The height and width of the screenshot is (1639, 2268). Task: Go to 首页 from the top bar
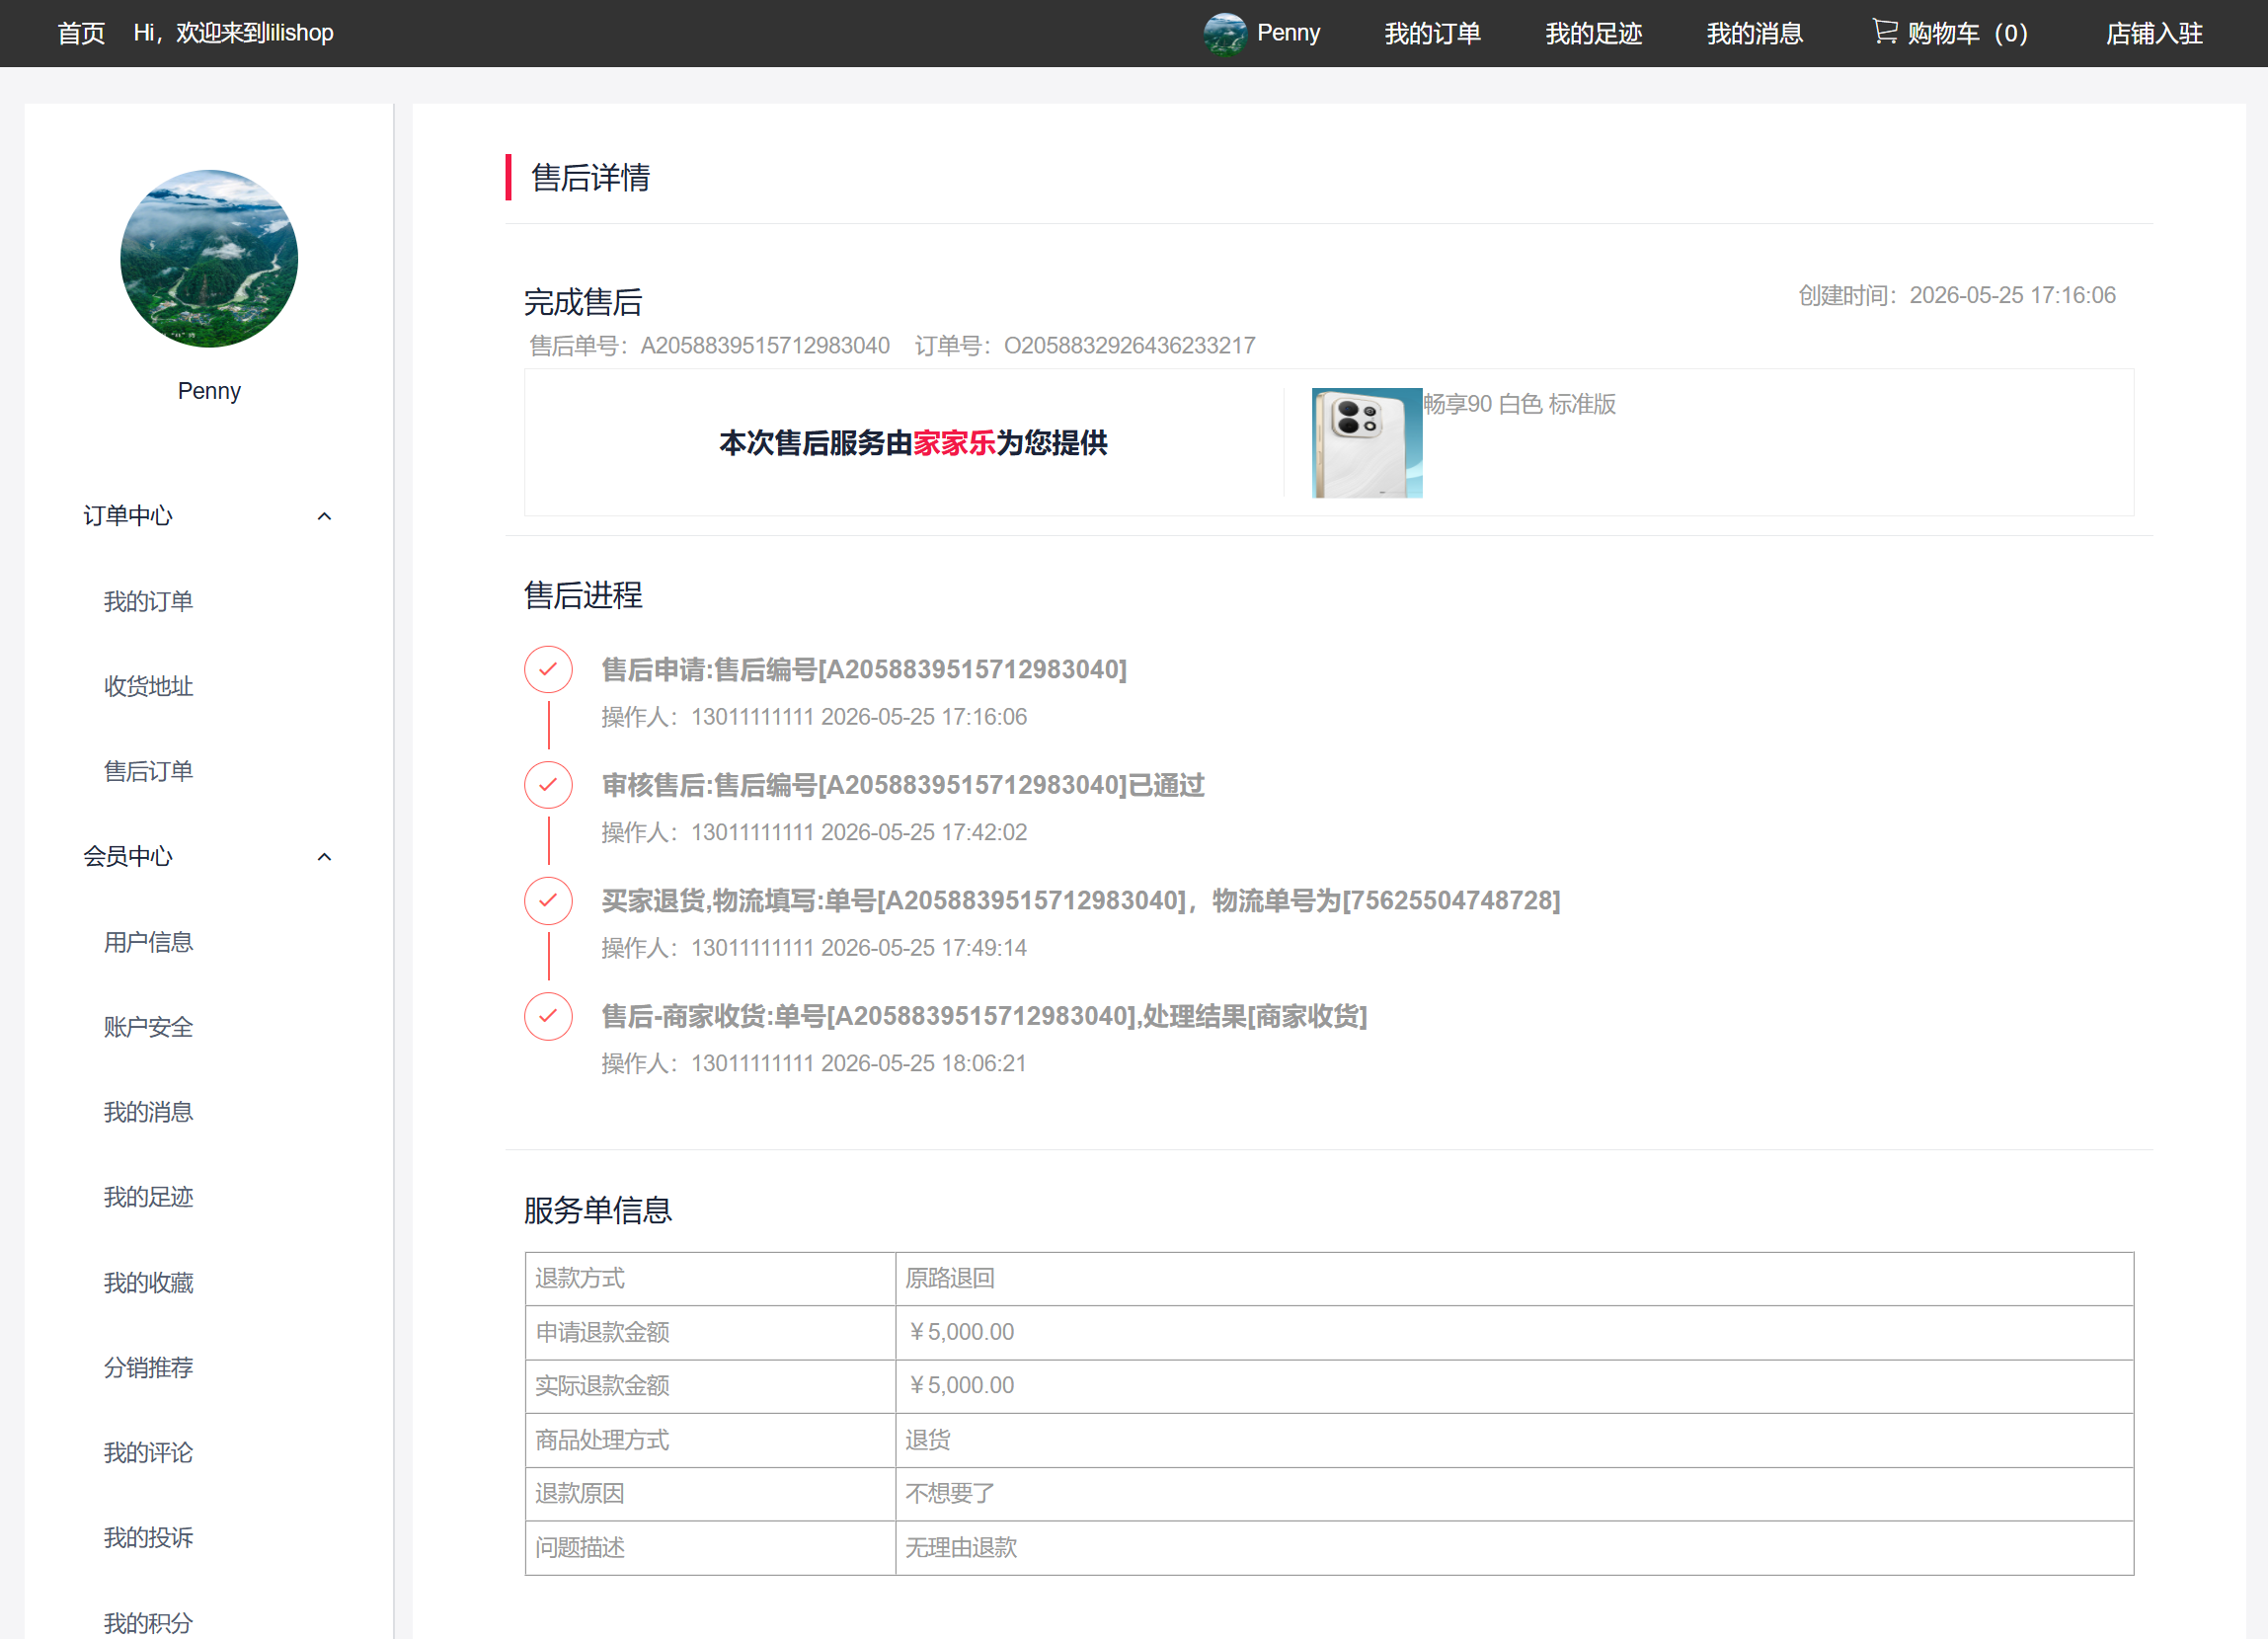pyautogui.click(x=81, y=33)
